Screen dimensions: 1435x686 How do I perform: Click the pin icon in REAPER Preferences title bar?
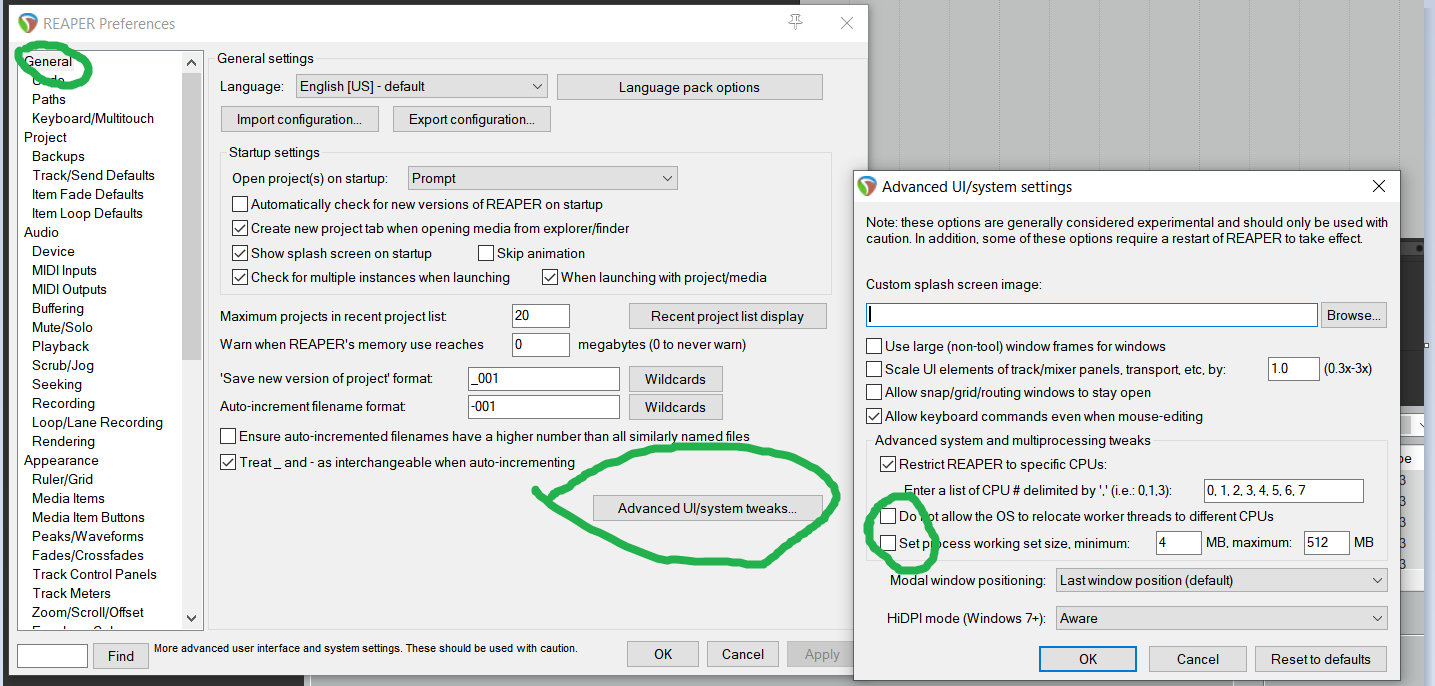(x=796, y=22)
